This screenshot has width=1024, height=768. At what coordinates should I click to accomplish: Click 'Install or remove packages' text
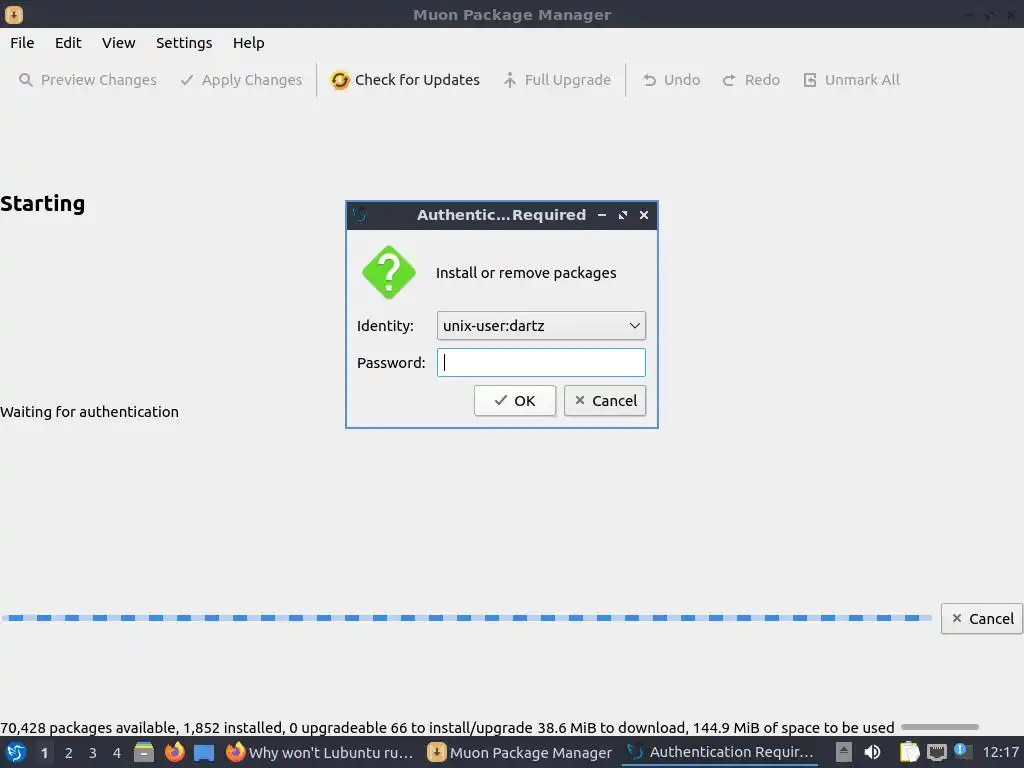coord(526,273)
